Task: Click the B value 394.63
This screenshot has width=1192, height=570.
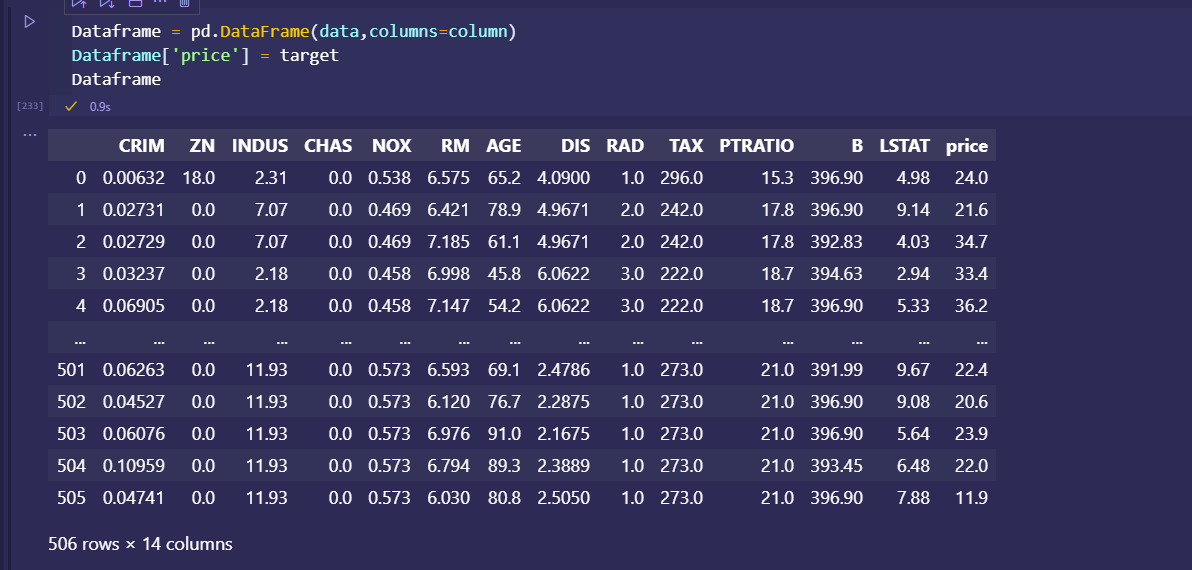Action: pos(837,274)
